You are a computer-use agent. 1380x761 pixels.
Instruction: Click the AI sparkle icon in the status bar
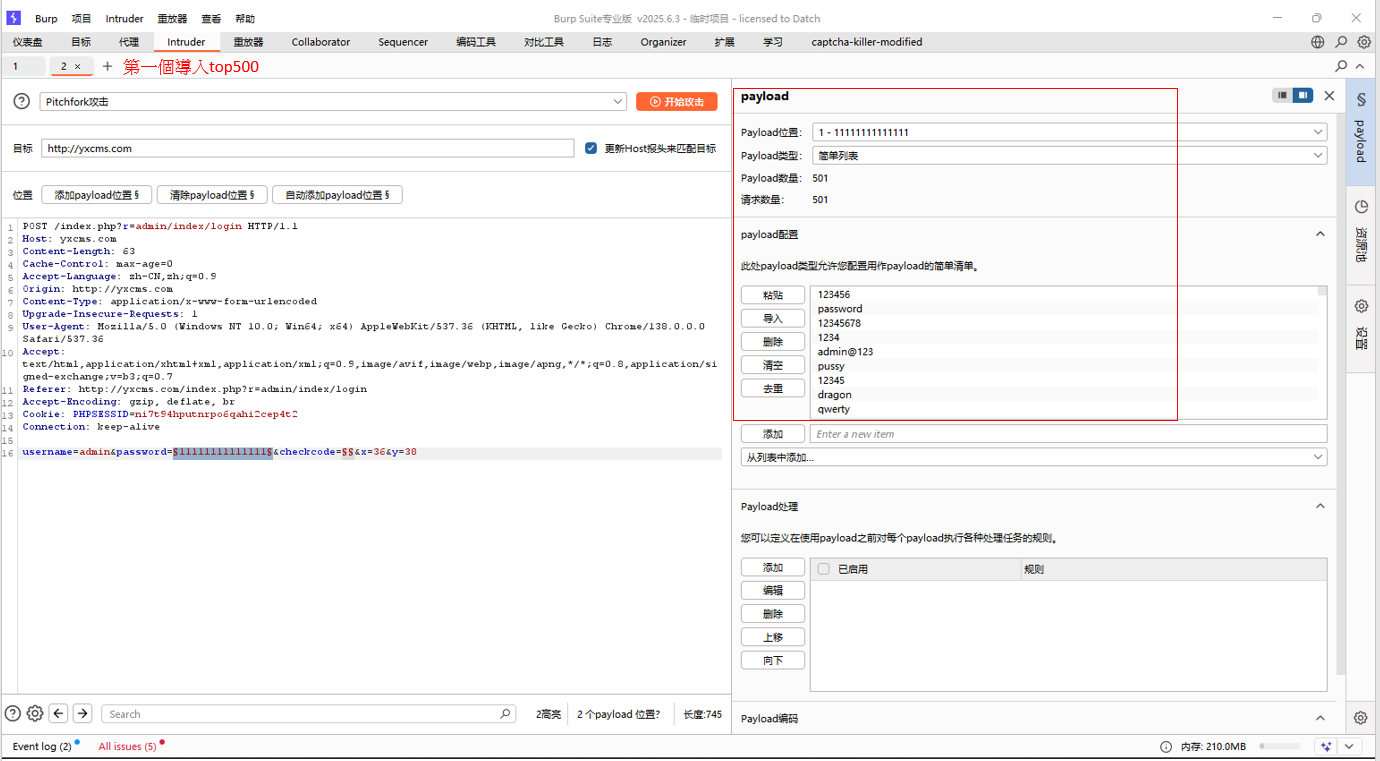click(1326, 746)
